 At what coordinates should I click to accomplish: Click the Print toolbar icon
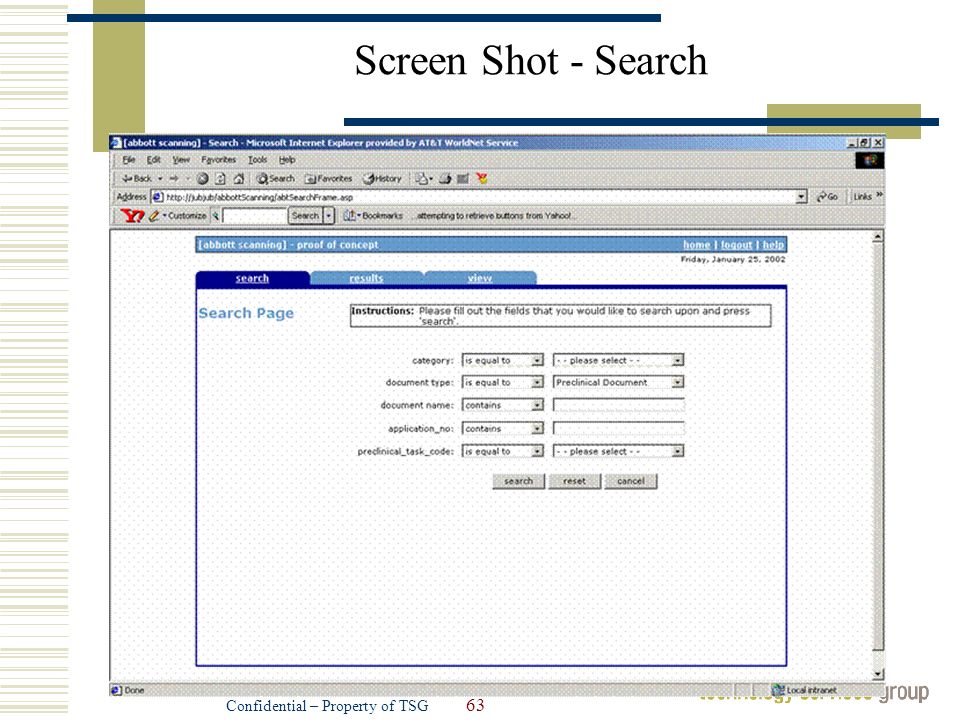445,179
